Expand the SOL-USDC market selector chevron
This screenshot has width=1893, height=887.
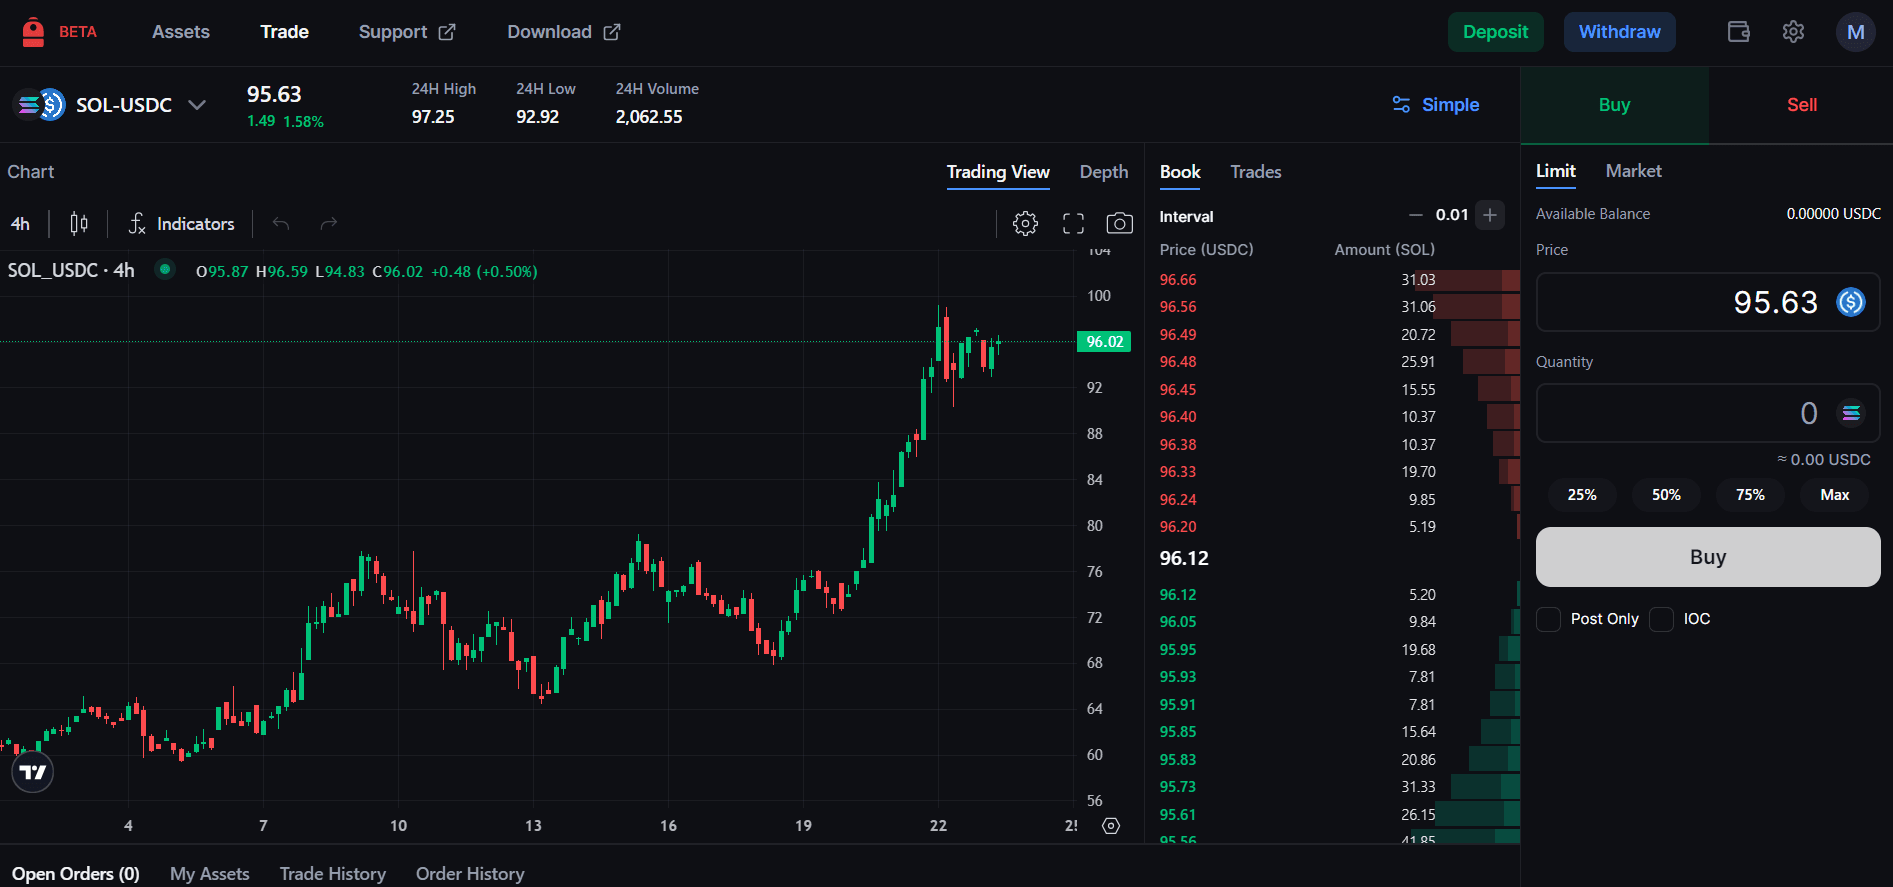pos(197,104)
